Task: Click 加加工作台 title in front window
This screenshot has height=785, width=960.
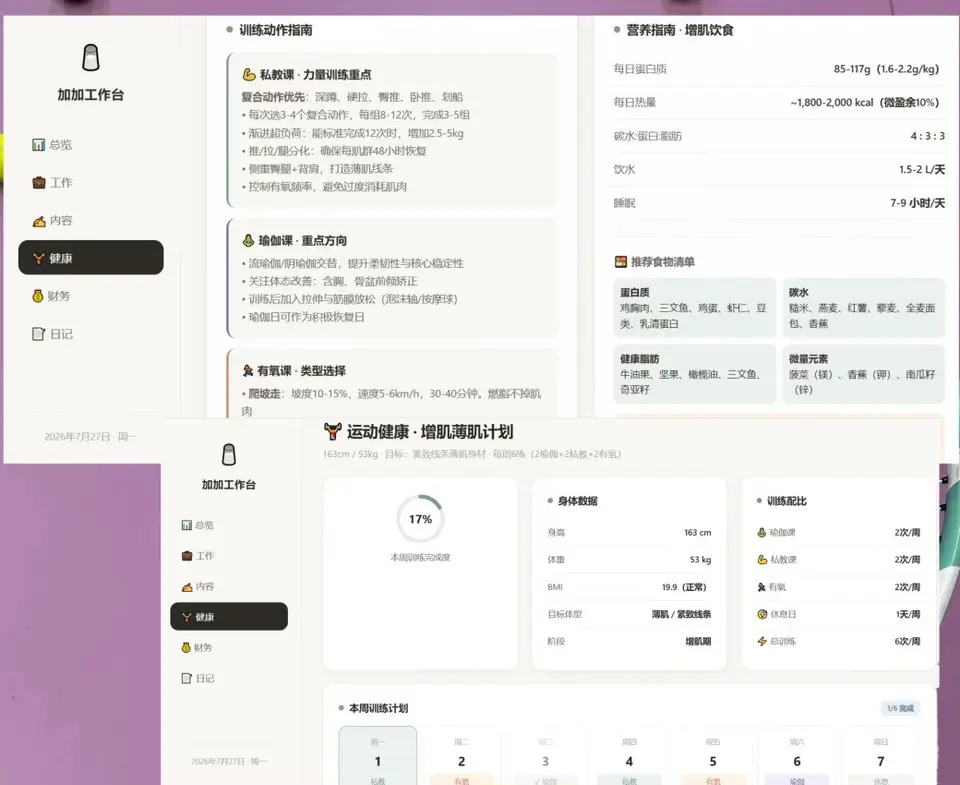Action: click(x=228, y=484)
